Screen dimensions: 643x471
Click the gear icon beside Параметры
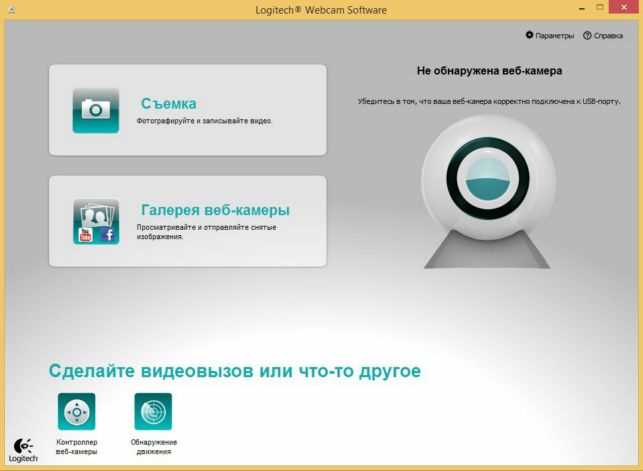(x=529, y=36)
